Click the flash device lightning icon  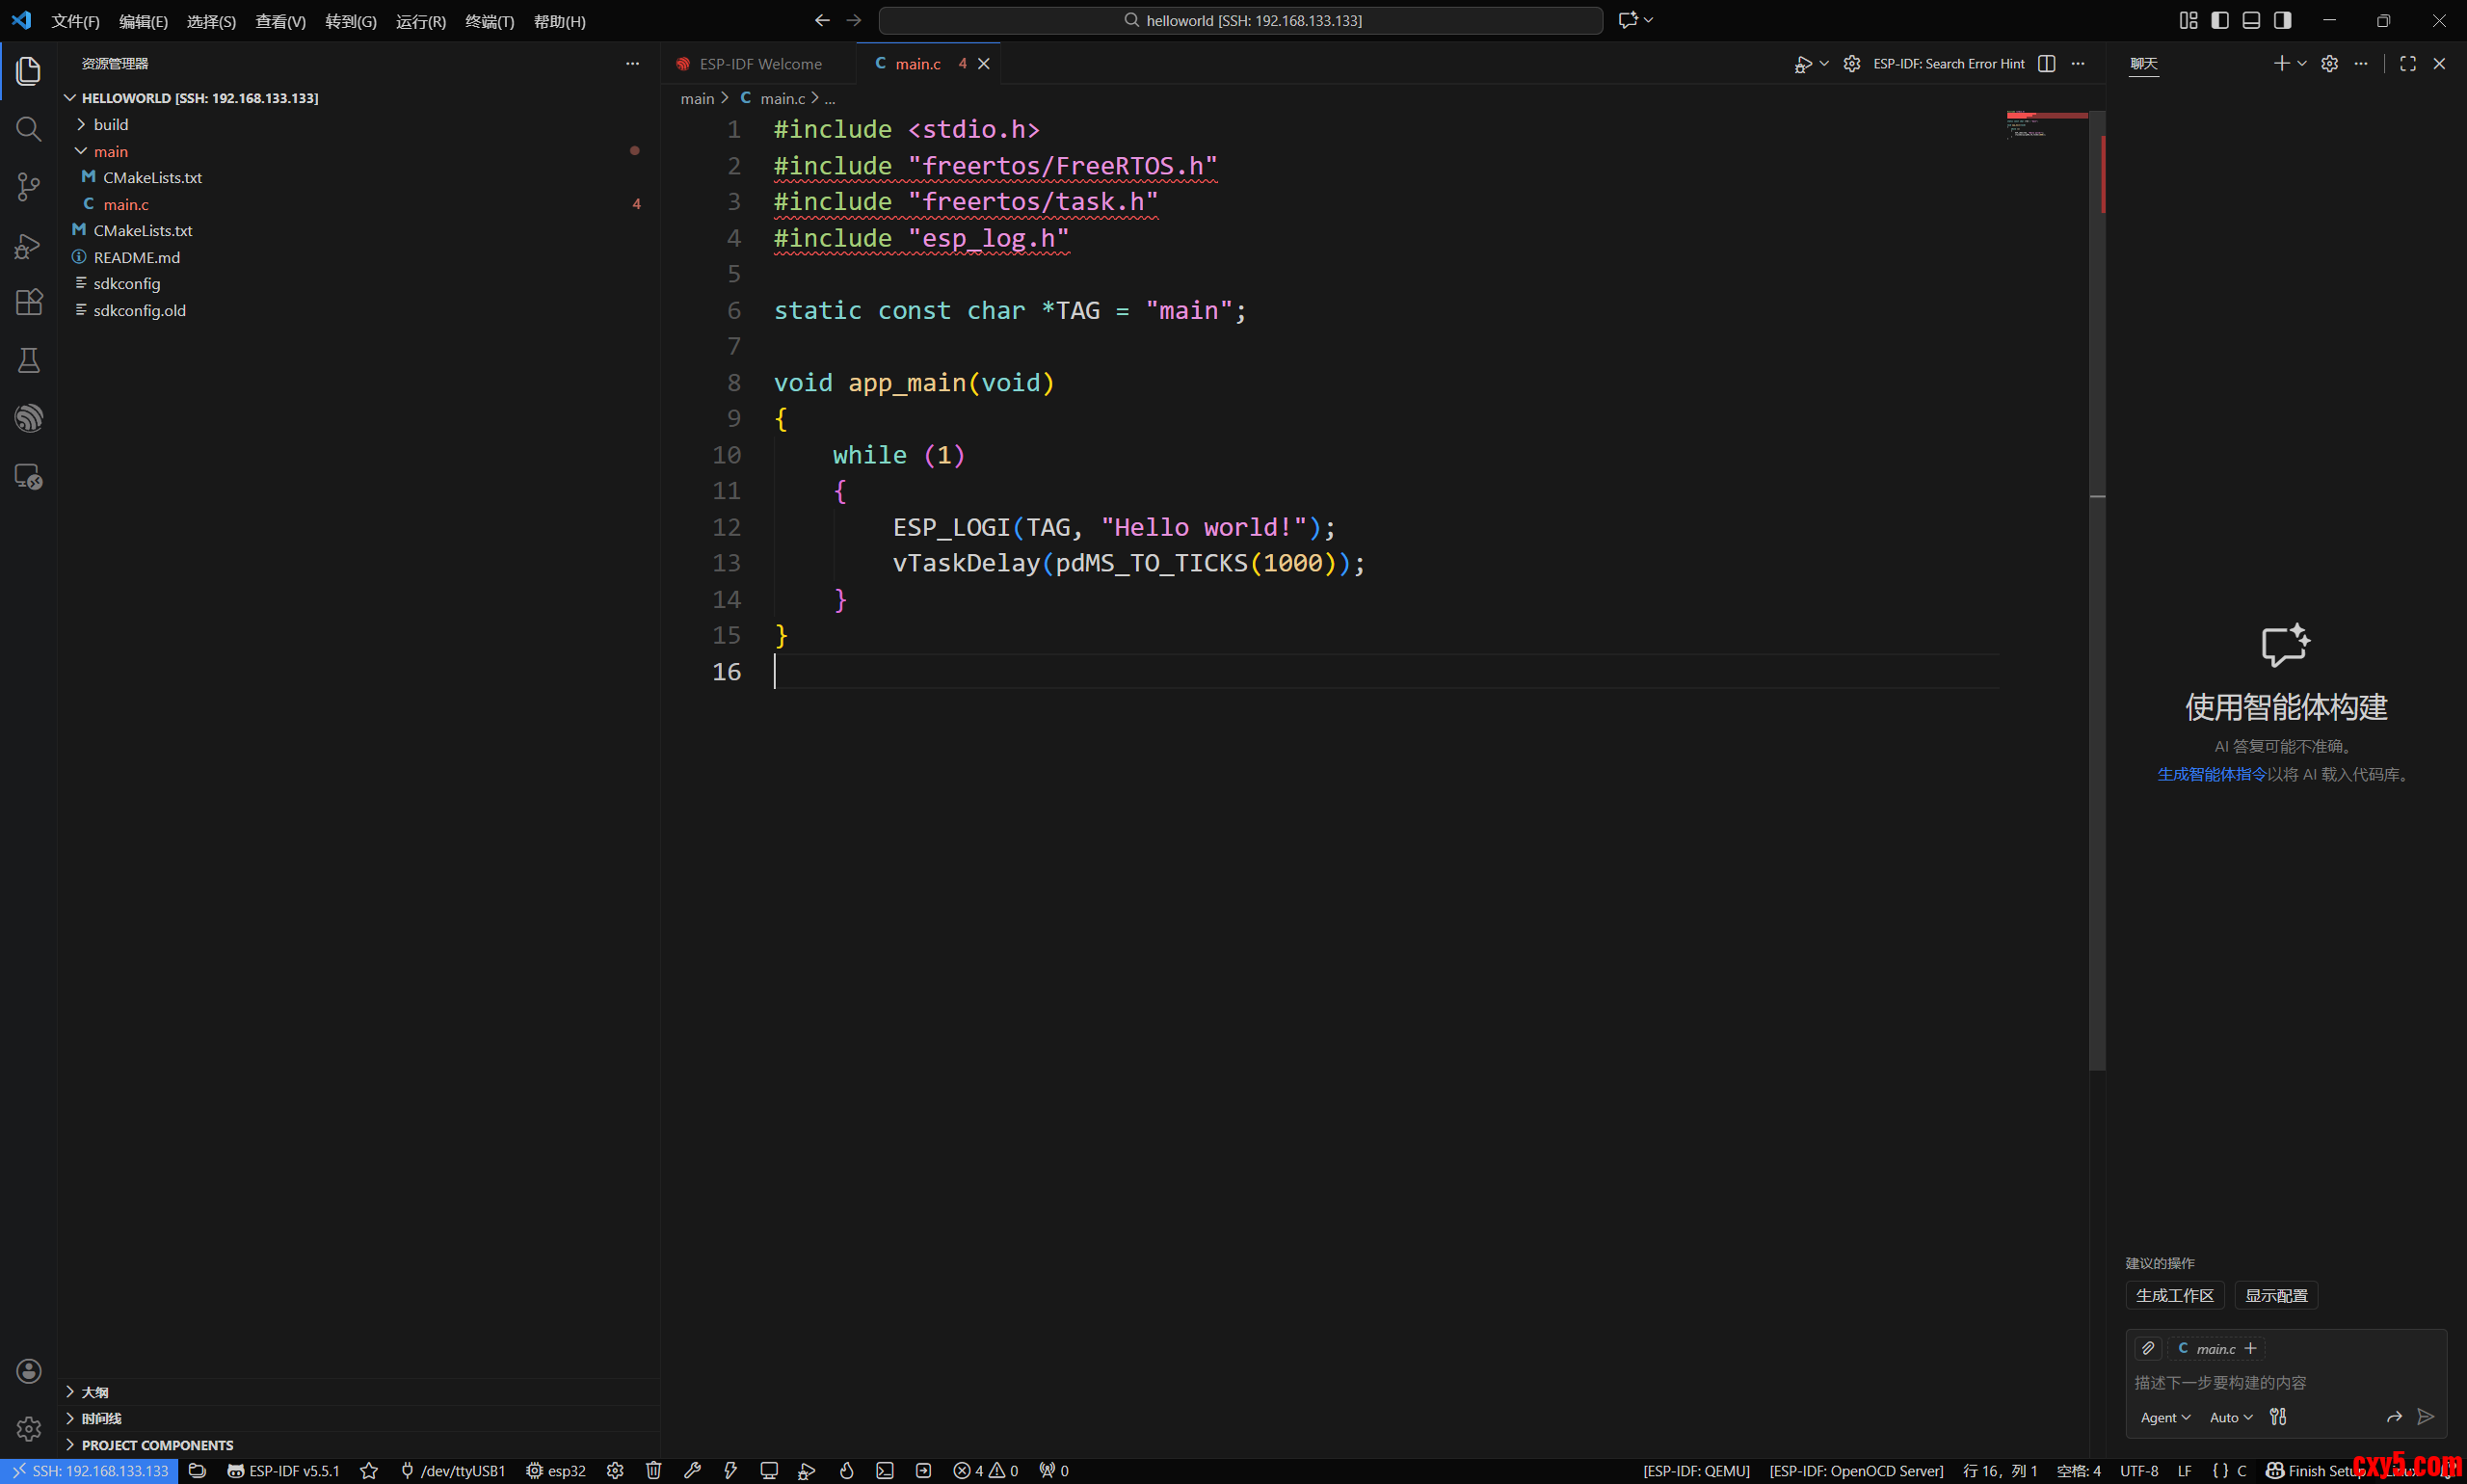(731, 1470)
